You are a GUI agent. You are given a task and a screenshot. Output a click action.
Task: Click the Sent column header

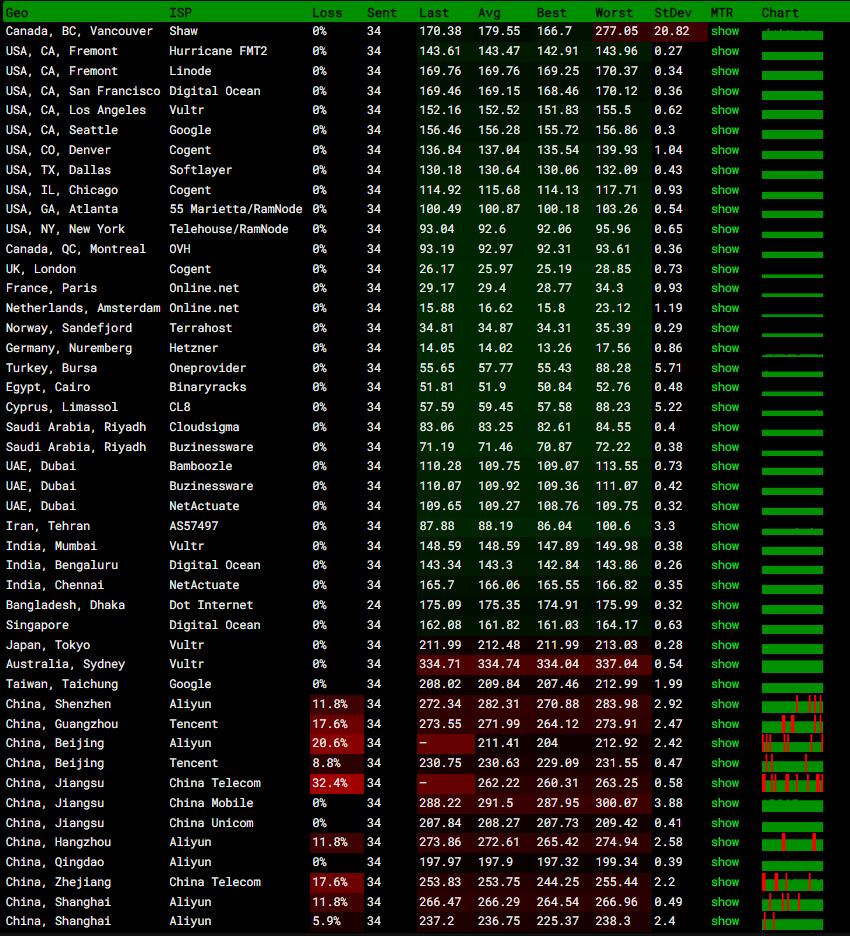(382, 13)
